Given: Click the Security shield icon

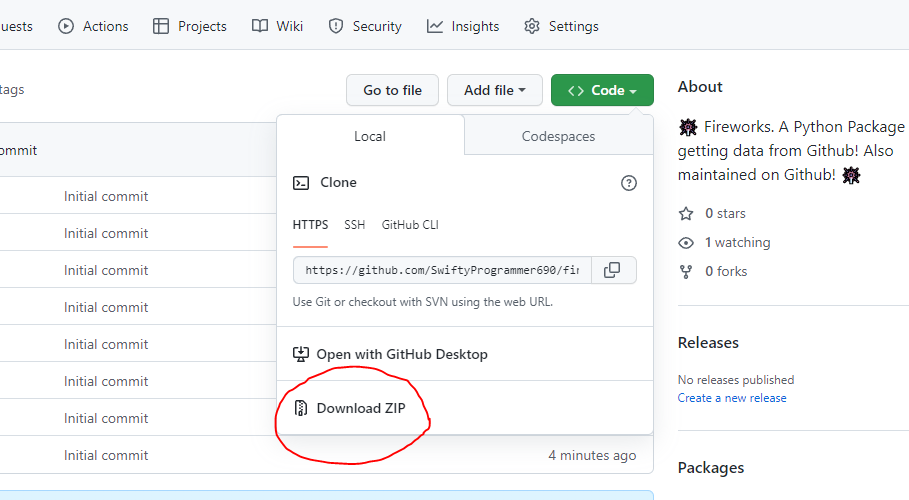Looking at the screenshot, I should [x=336, y=26].
